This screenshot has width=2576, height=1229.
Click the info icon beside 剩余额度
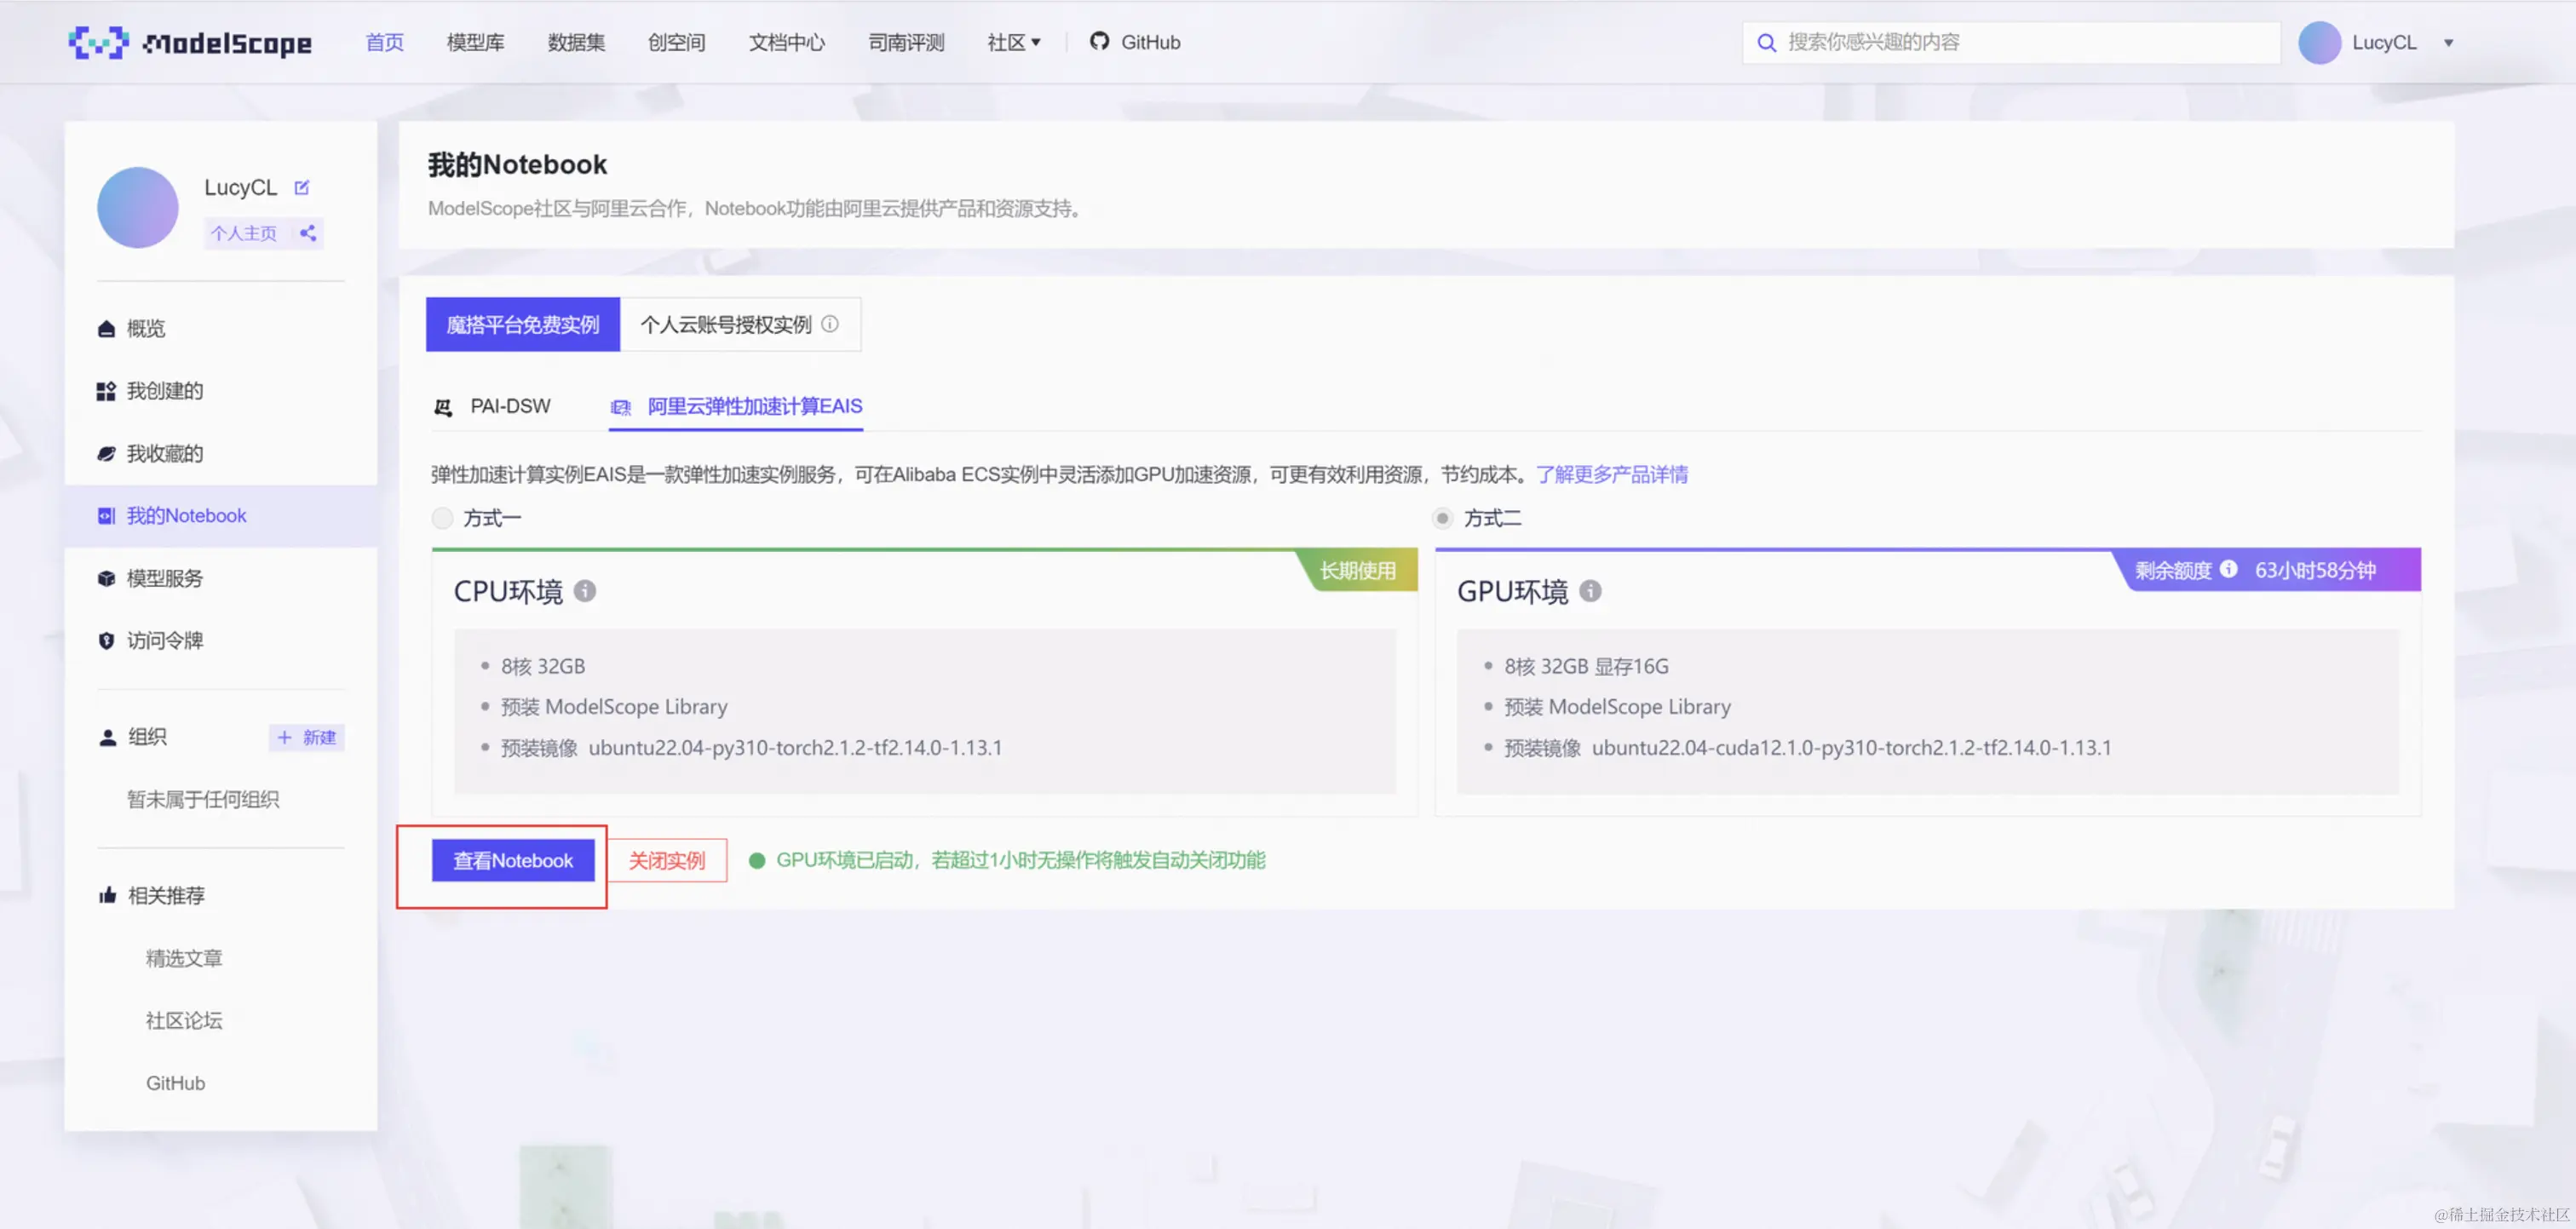[2228, 569]
